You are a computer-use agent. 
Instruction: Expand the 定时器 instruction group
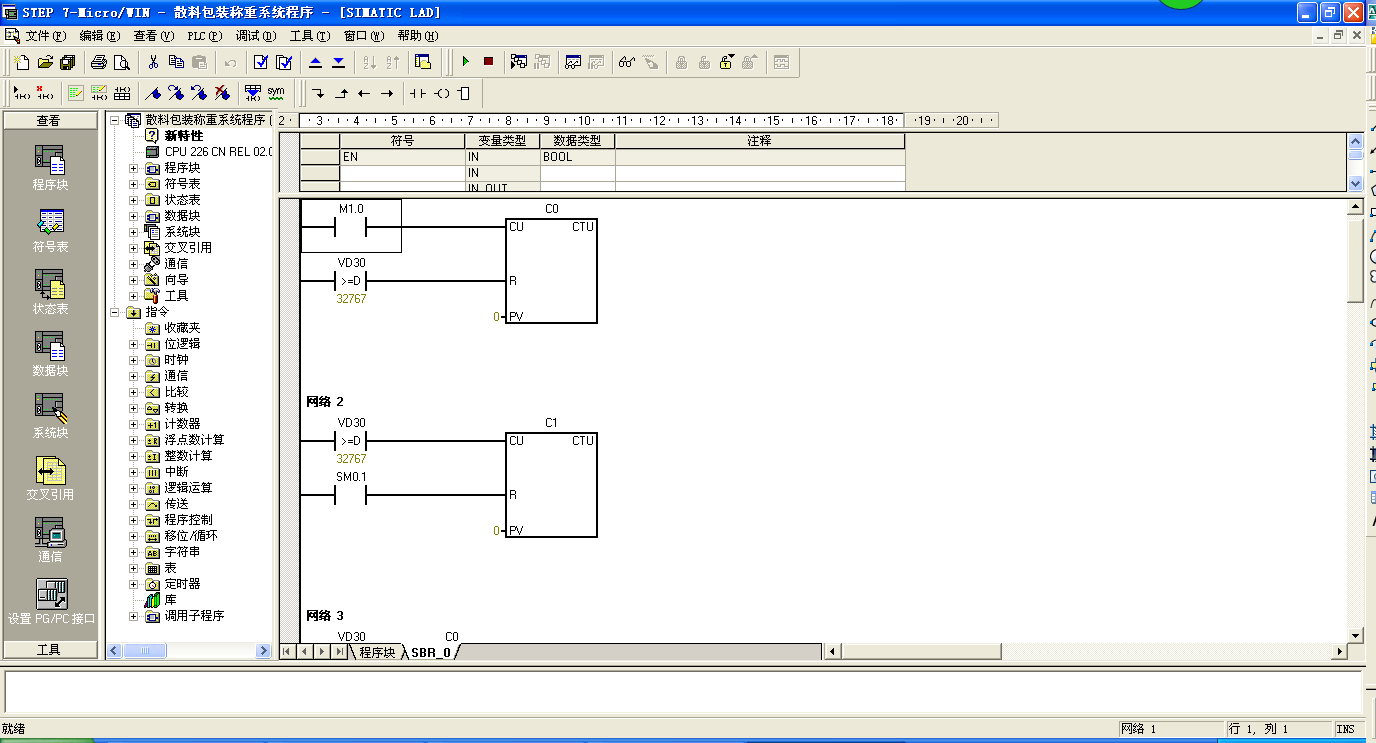point(134,584)
